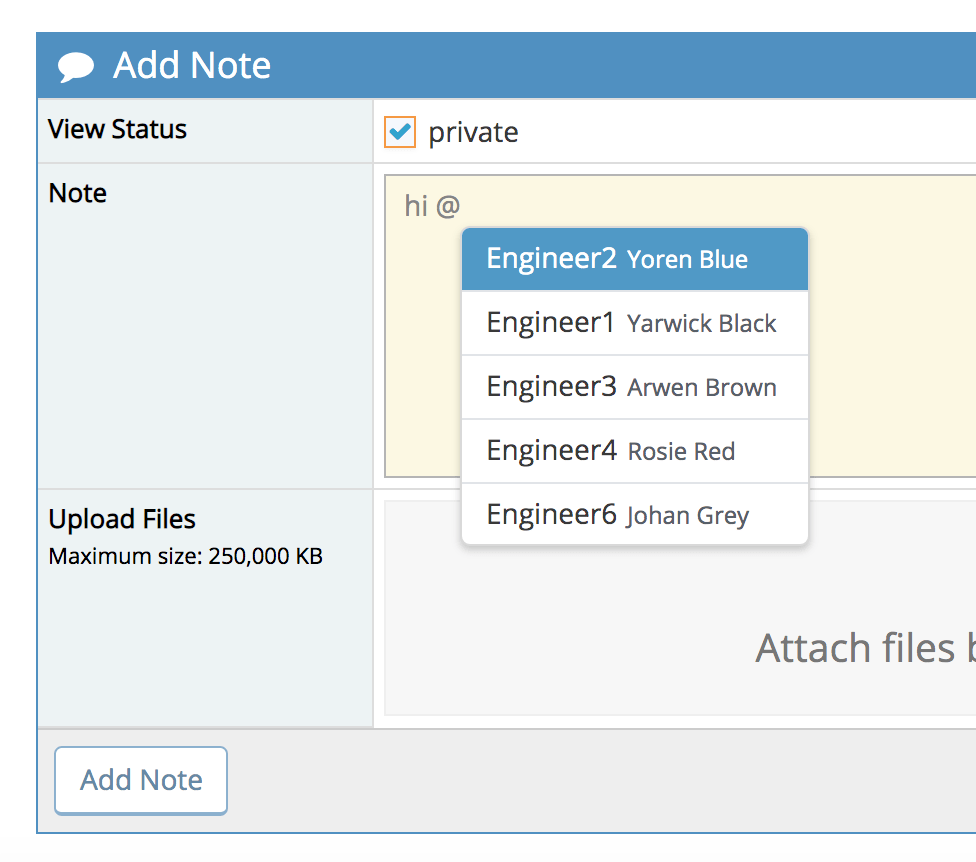Click the "Johan Grey" full name

pos(687,516)
